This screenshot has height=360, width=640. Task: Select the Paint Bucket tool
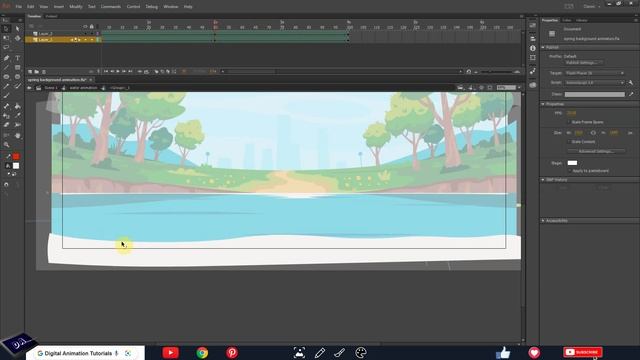[18, 106]
